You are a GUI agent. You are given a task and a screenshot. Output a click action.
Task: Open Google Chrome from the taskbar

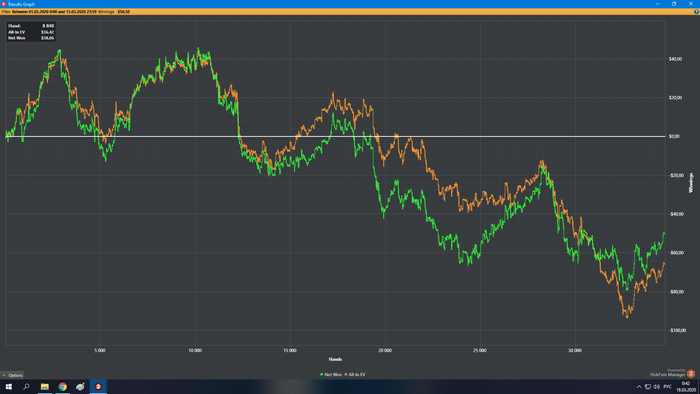click(x=62, y=386)
